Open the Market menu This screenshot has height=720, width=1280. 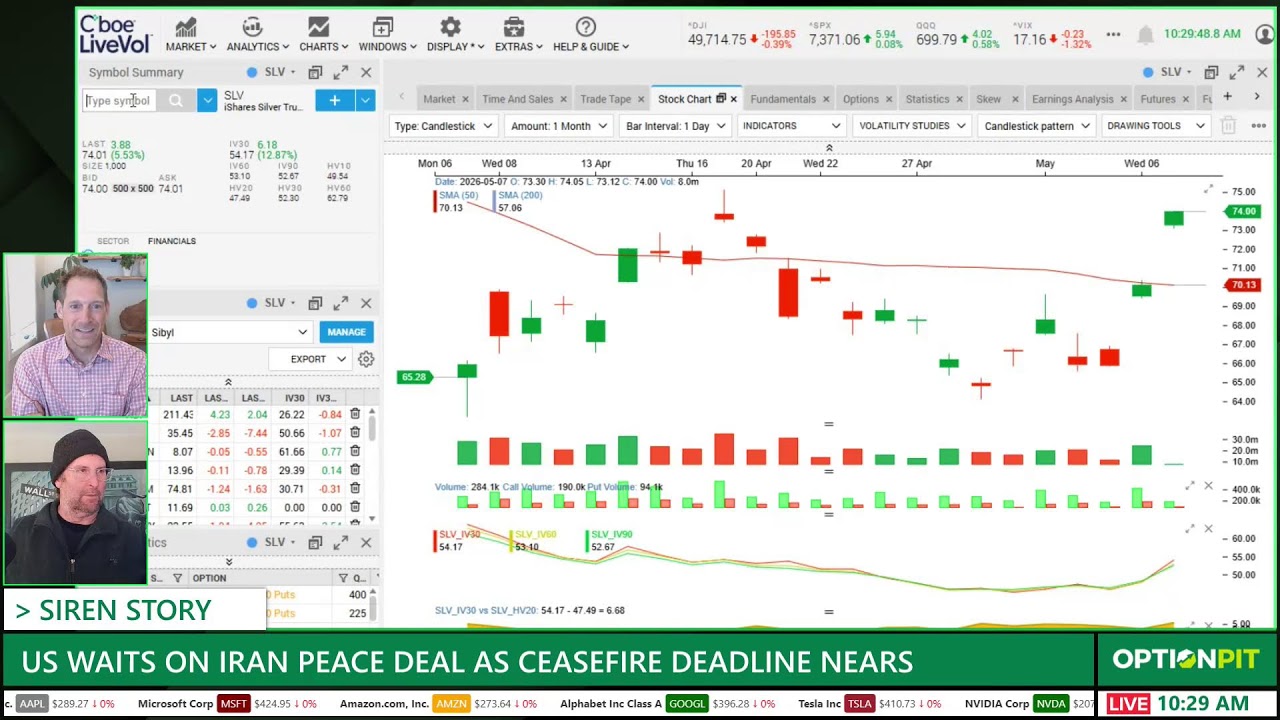pyautogui.click(x=190, y=35)
